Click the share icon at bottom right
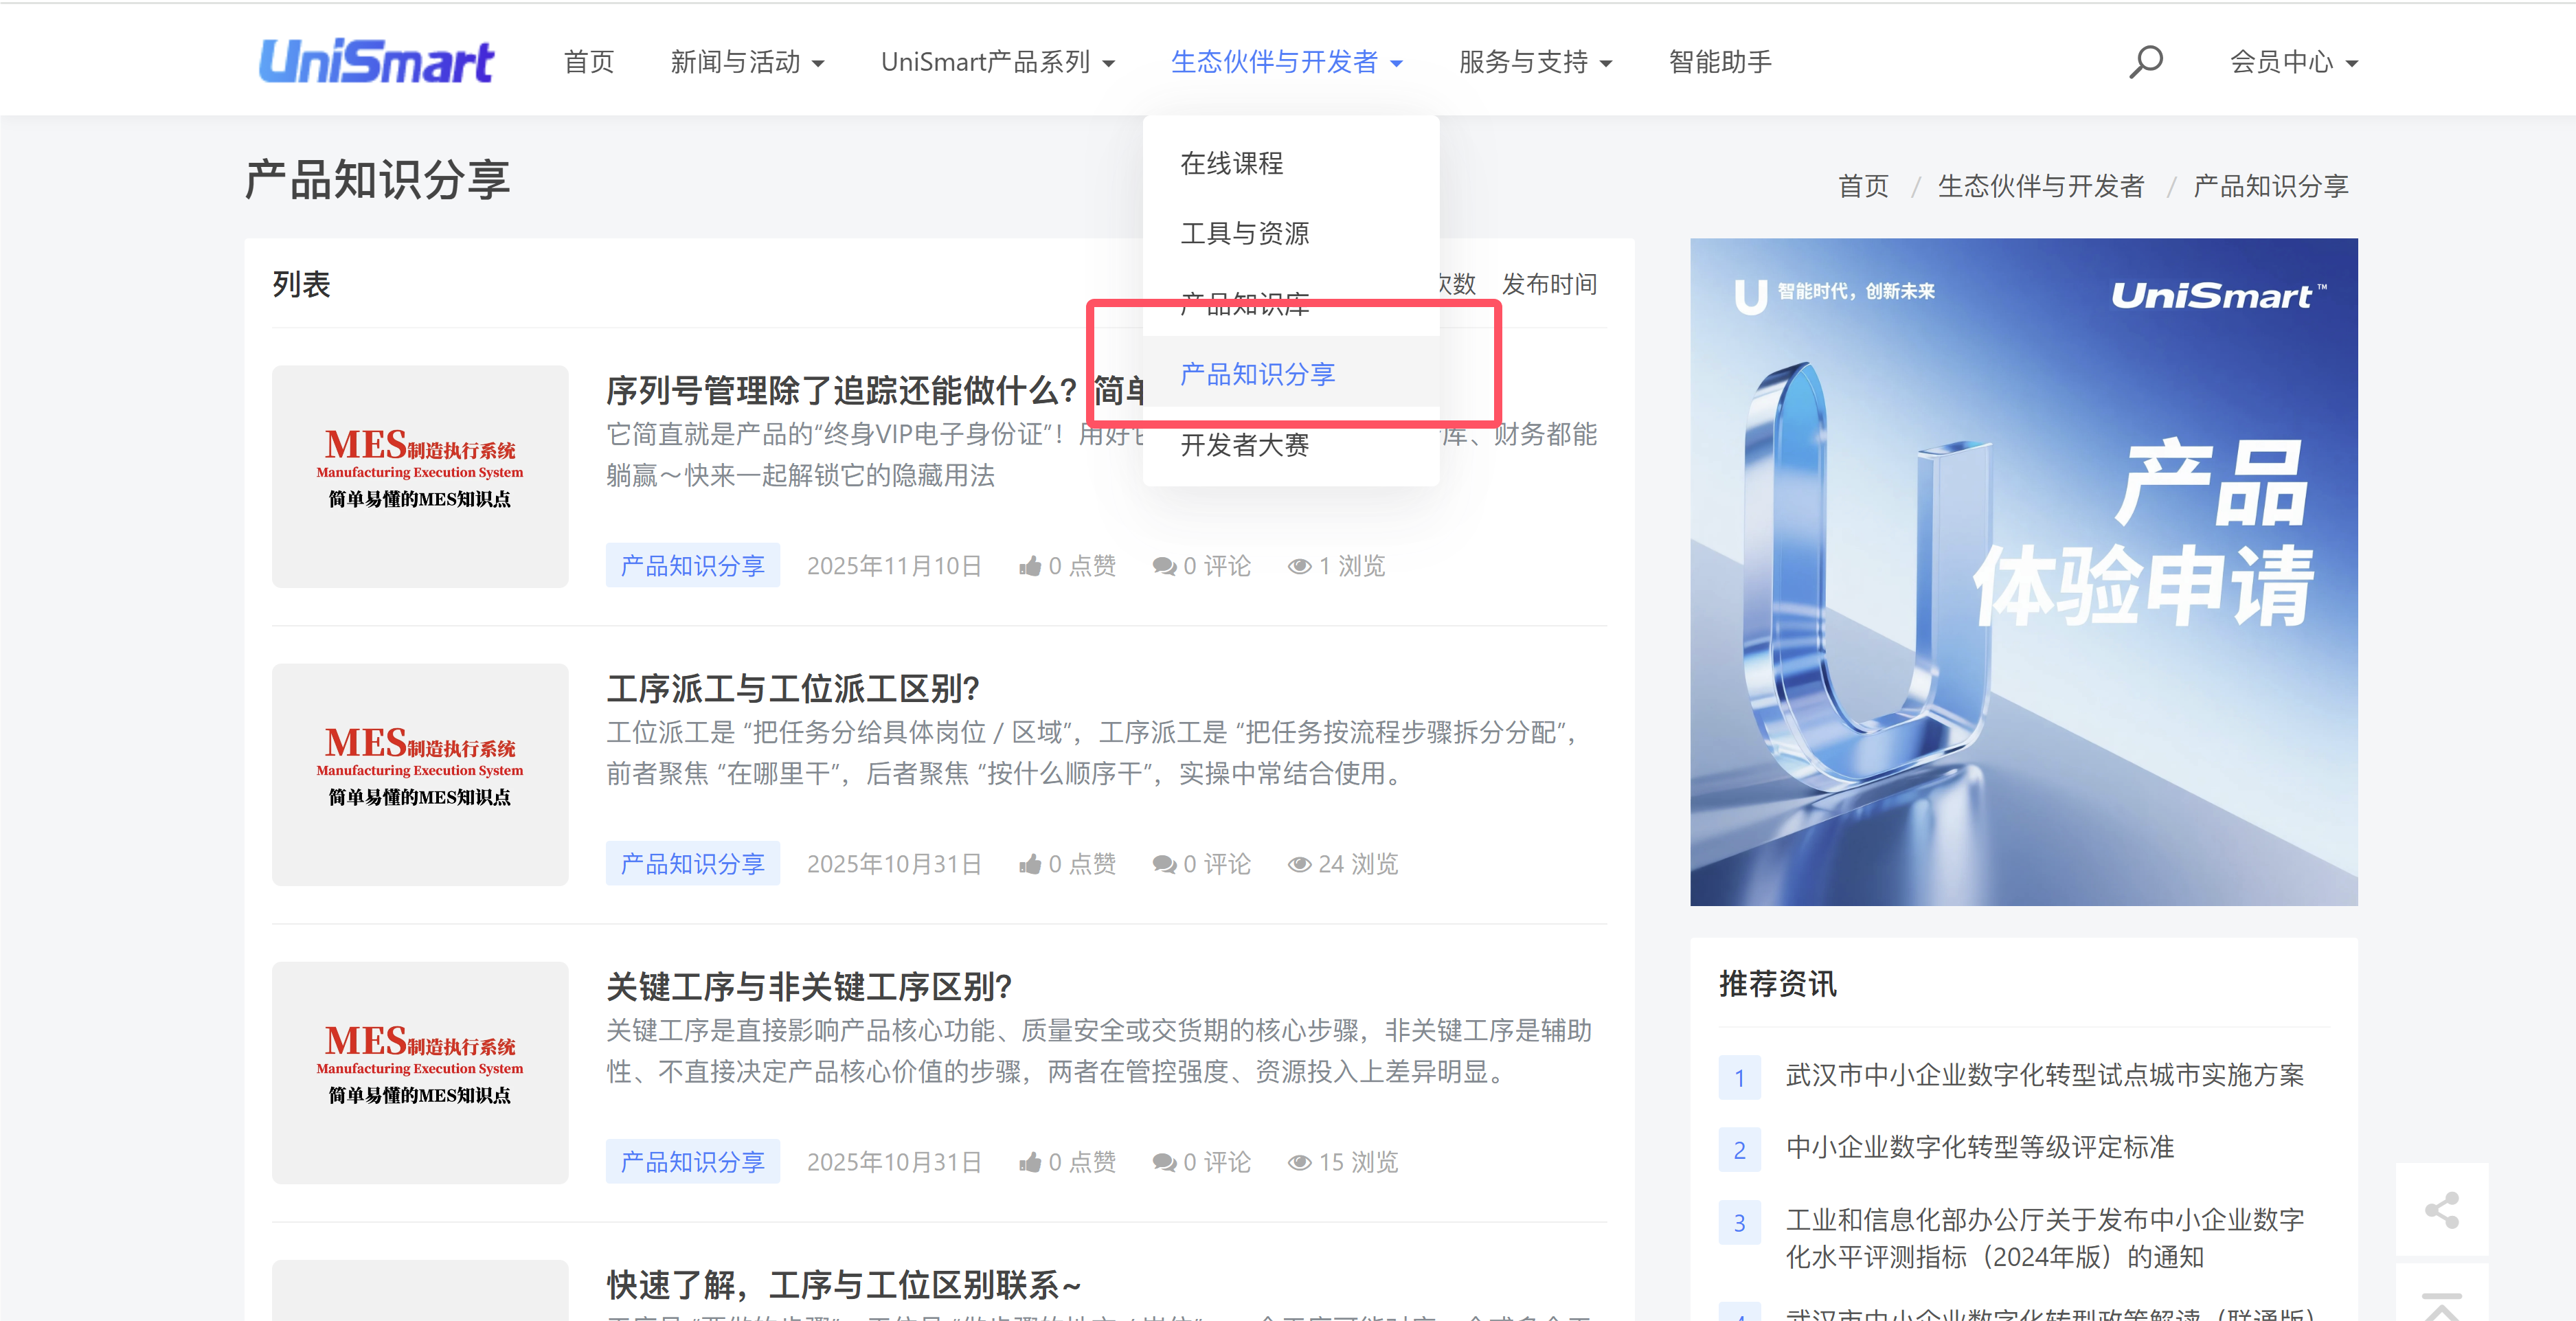Viewport: 2576px width, 1321px height. coord(2441,1209)
